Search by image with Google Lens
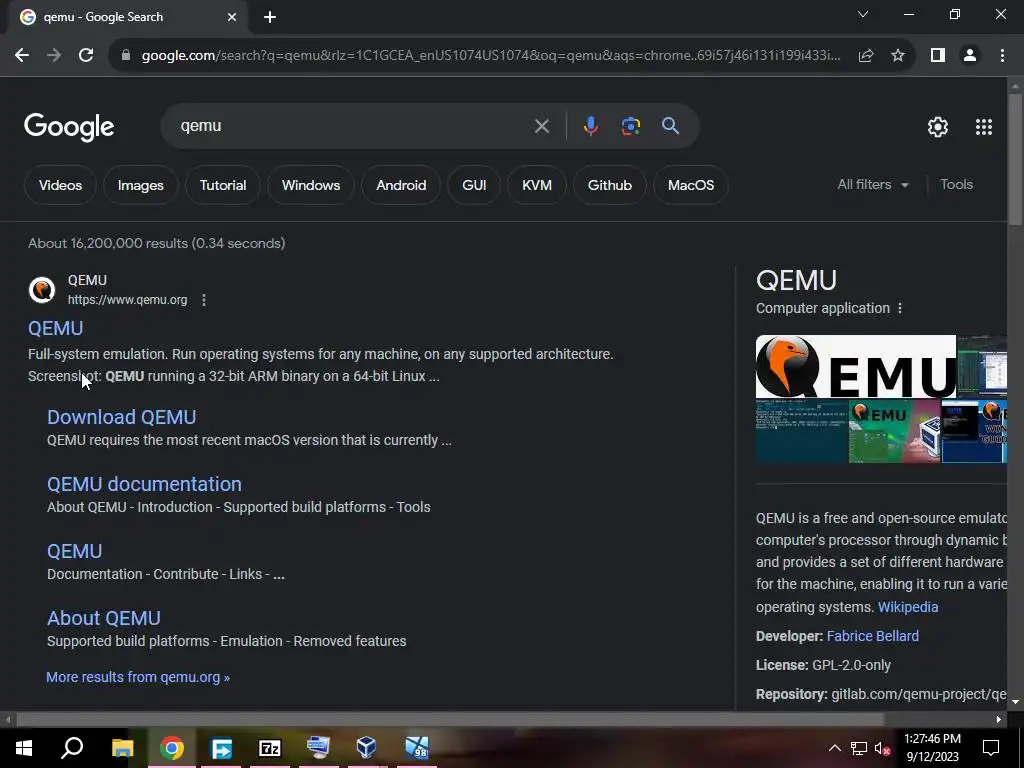The image size is (1024, 768). point(630,126)
